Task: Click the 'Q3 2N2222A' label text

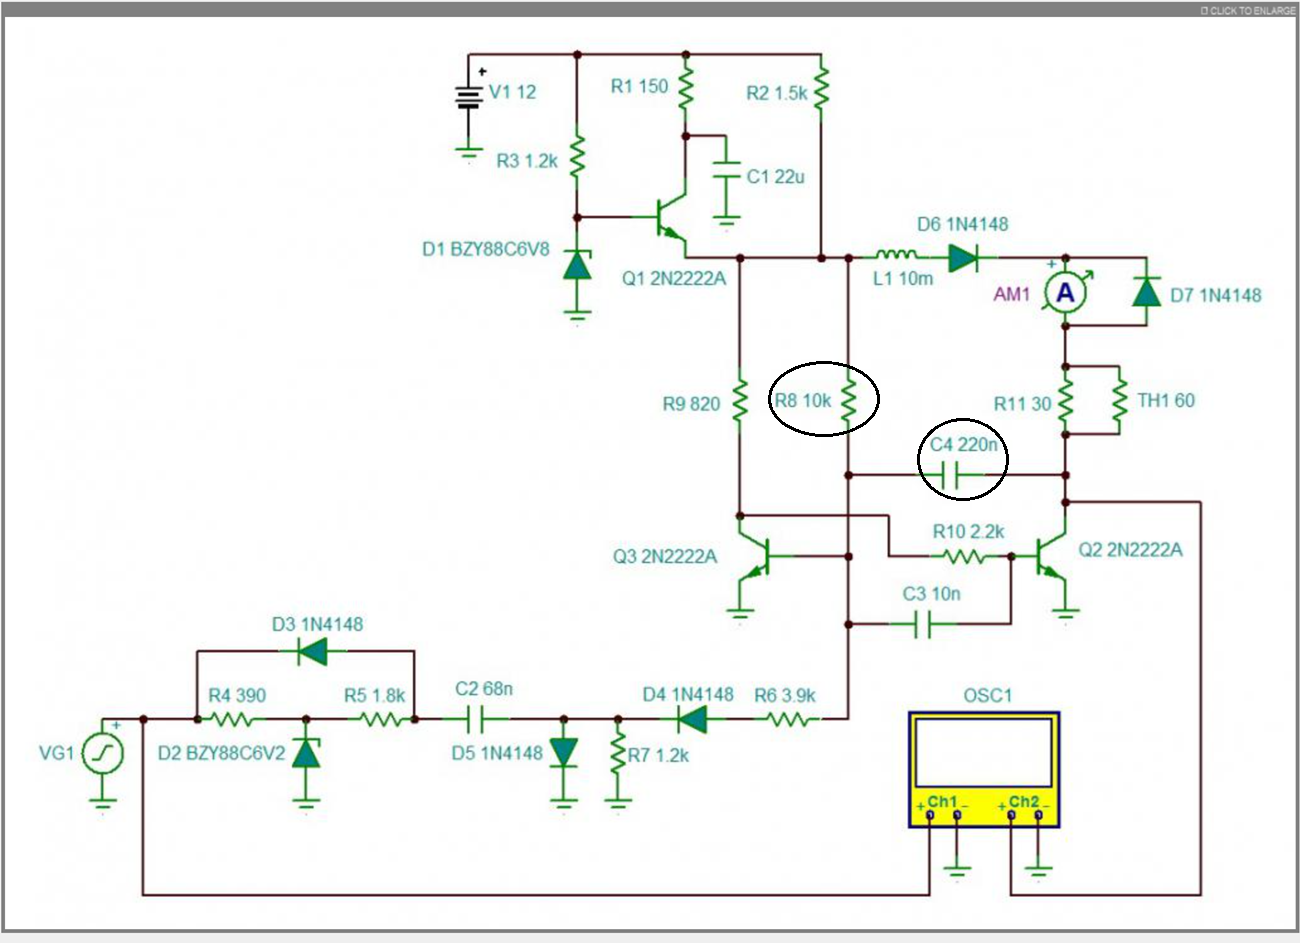Action: [665, 556]
